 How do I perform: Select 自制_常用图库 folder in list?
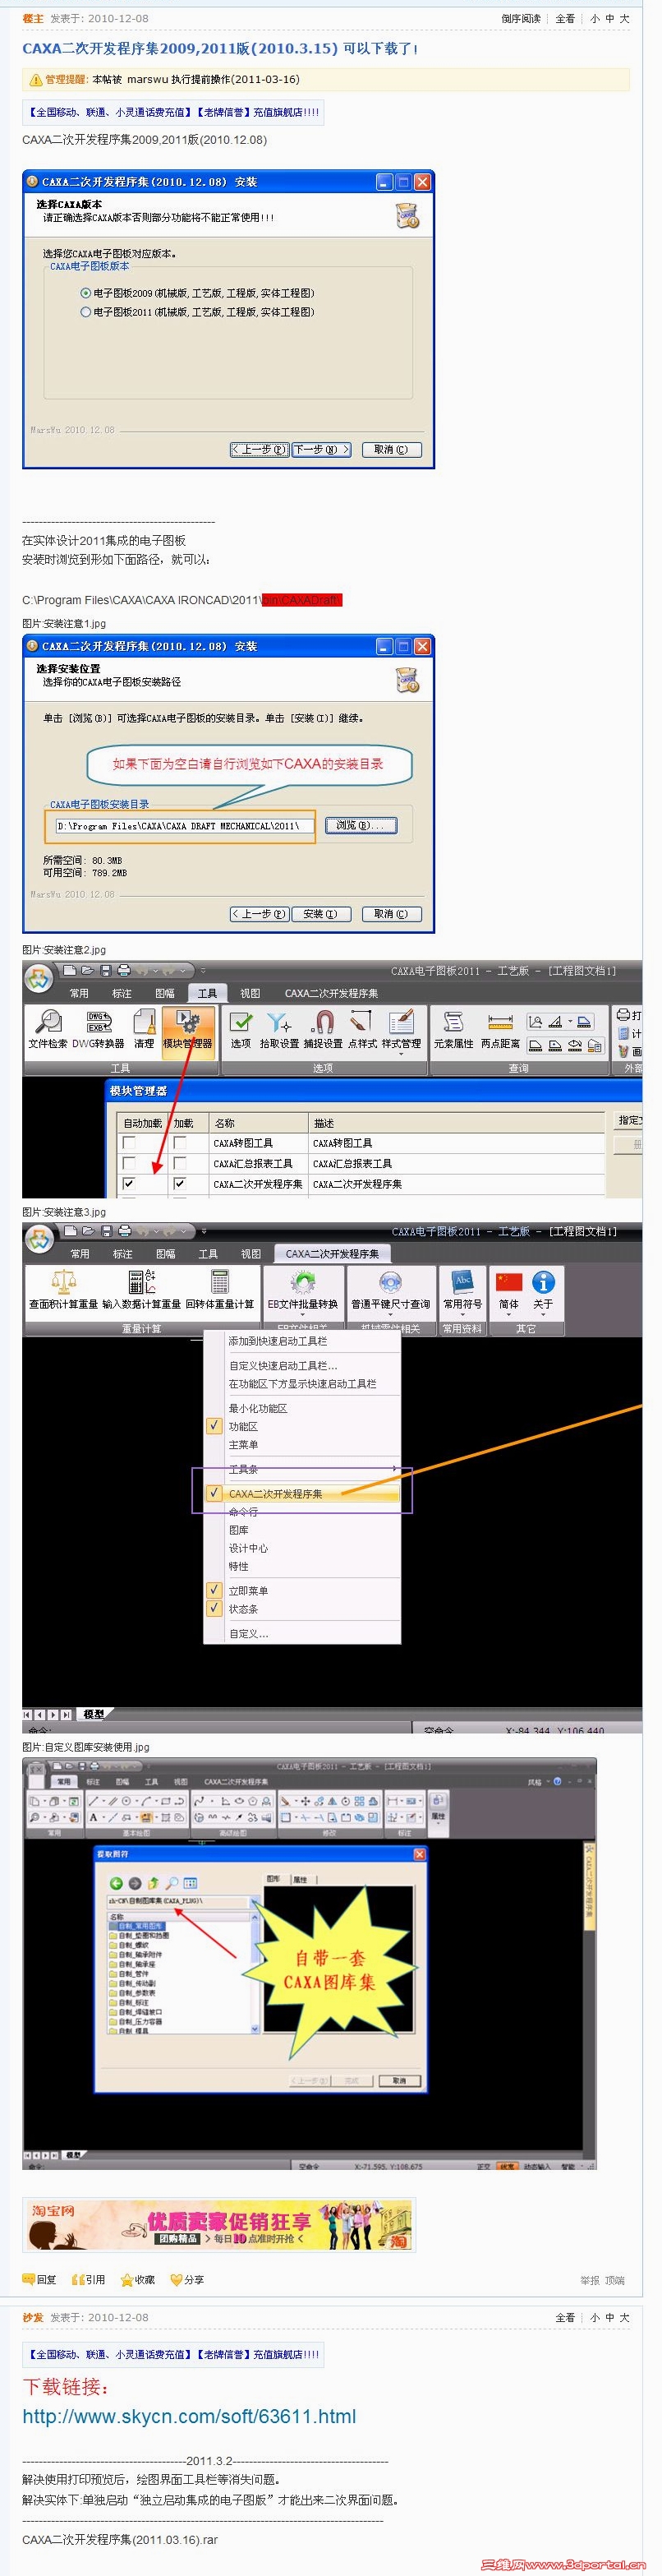[x=140, y=1925]
